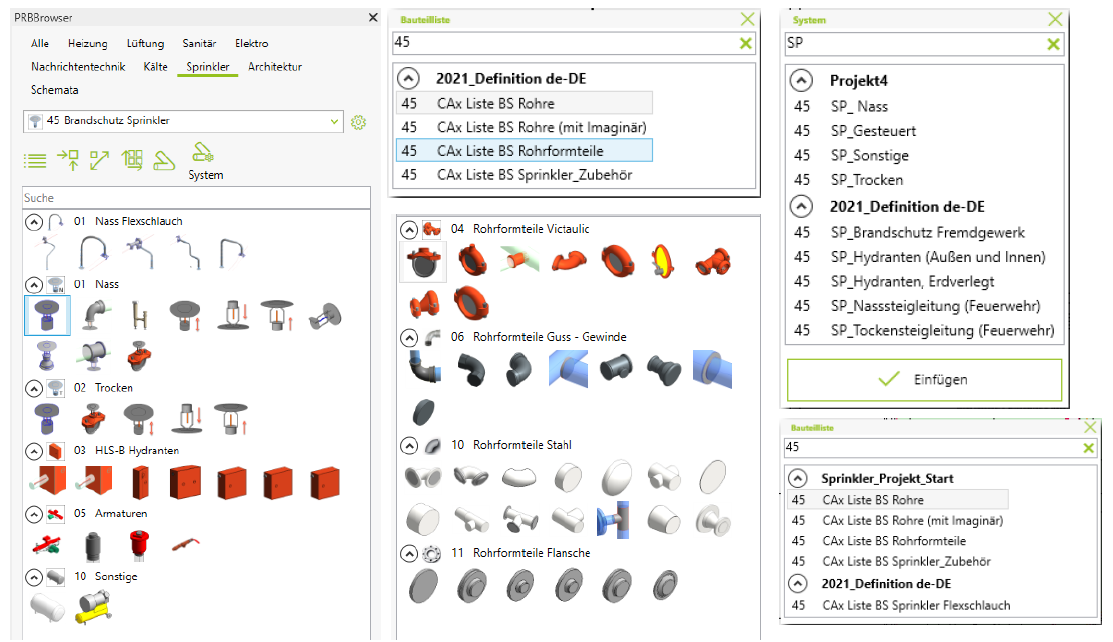The image size is (1113, 642).
Task: Select first steel elbow in Rohrformteile Stahl
Action: pyautogui.click(x=424, y=477)
